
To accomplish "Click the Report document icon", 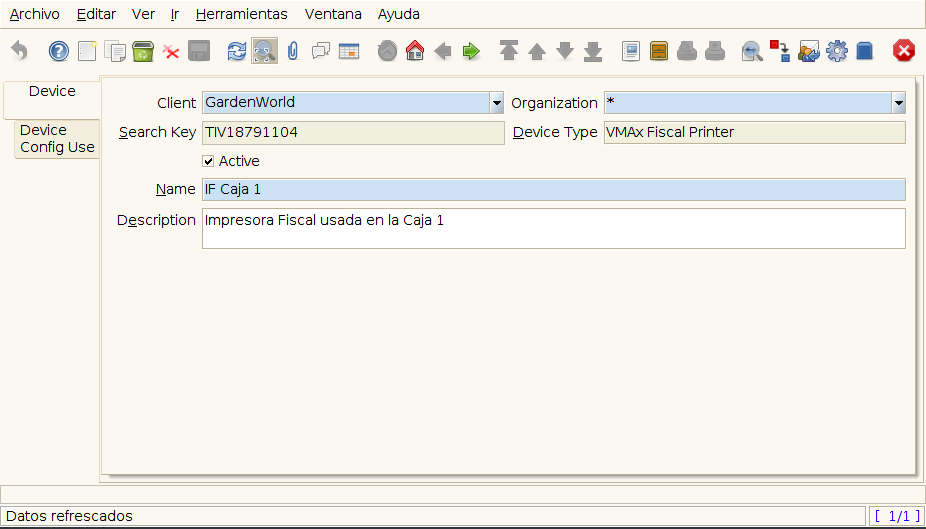I will click(631, 51).
